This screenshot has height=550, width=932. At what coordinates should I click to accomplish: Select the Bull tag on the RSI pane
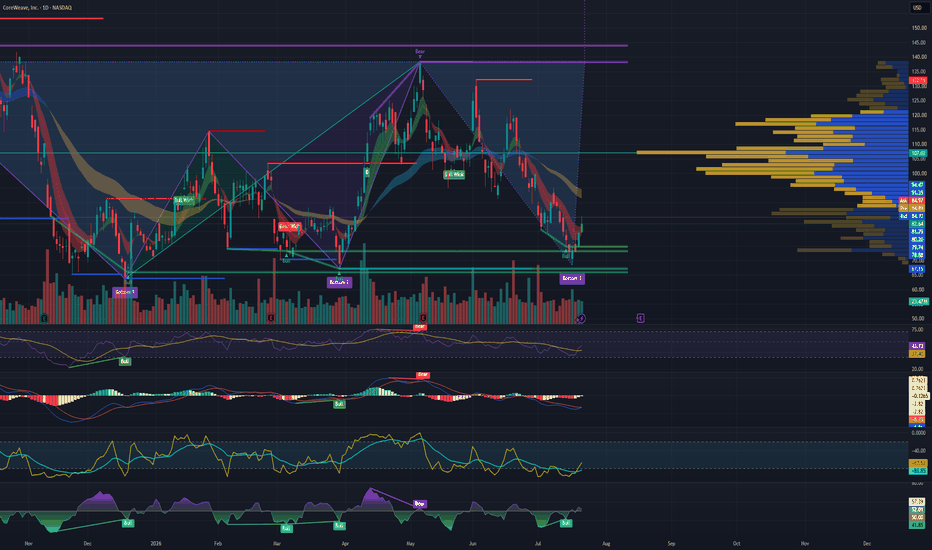click(x=125, y=362)
